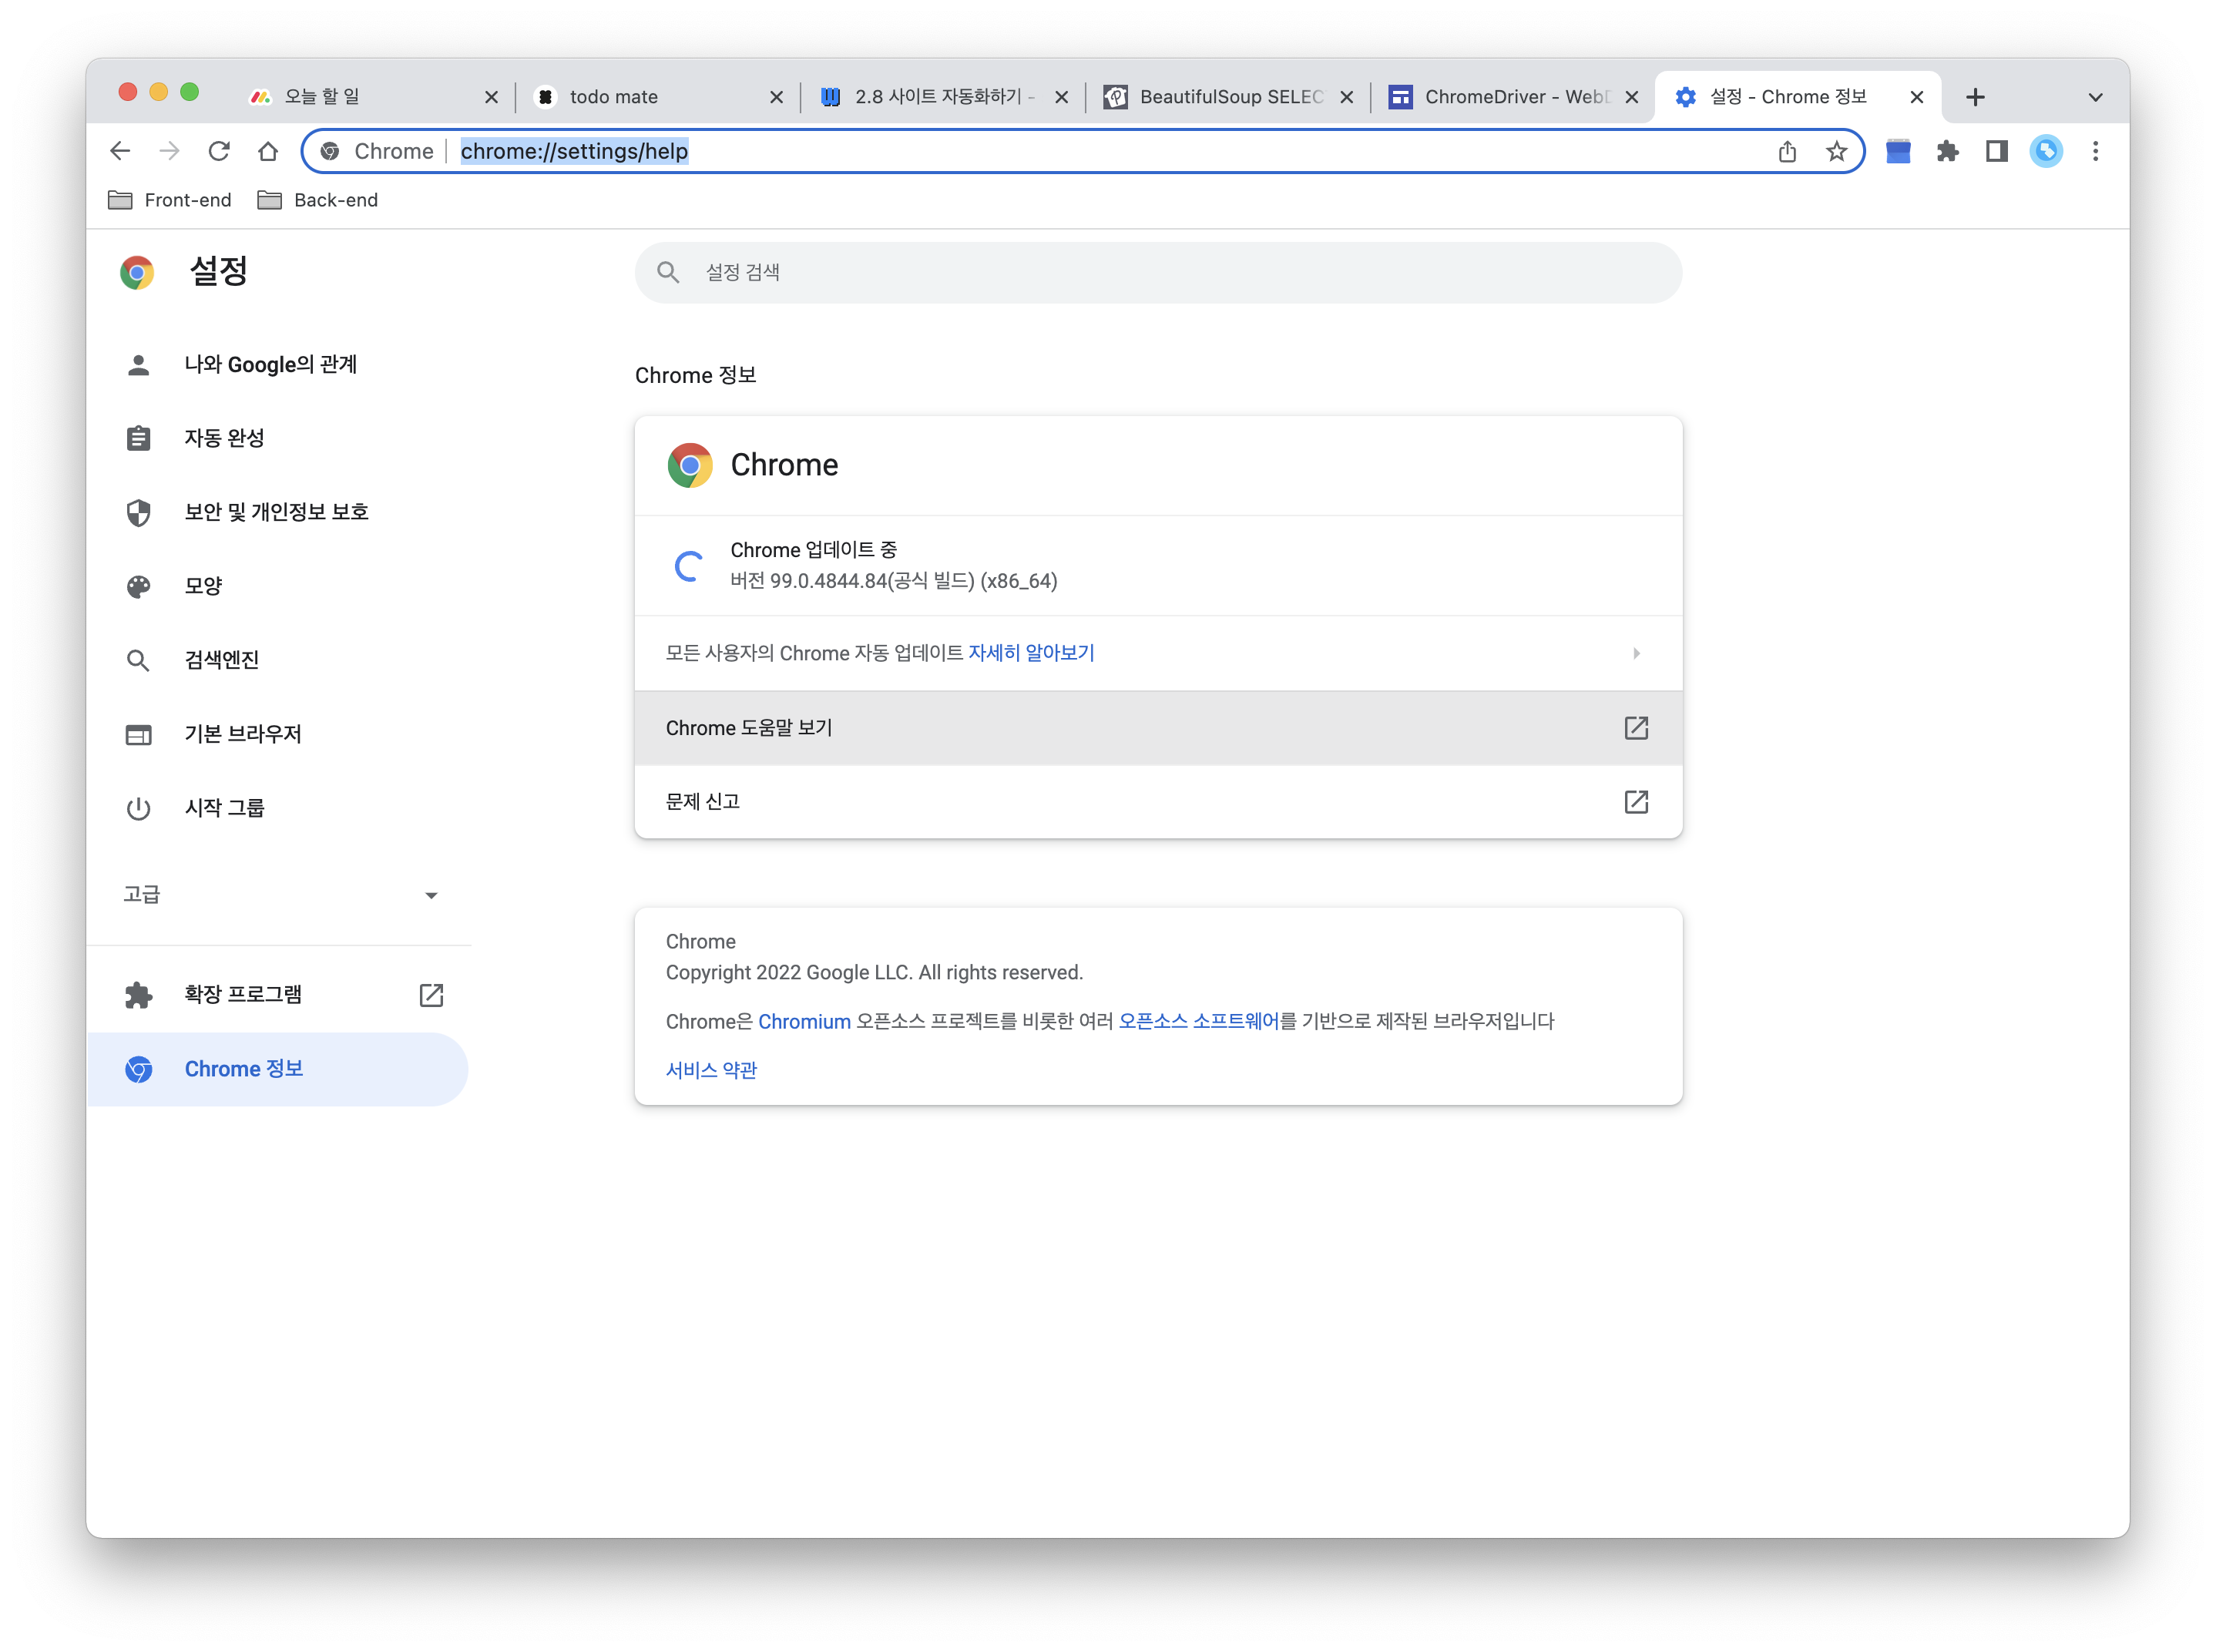
Task: Open the Front-end bookmarks folder
Action: (x=170, y=200)
